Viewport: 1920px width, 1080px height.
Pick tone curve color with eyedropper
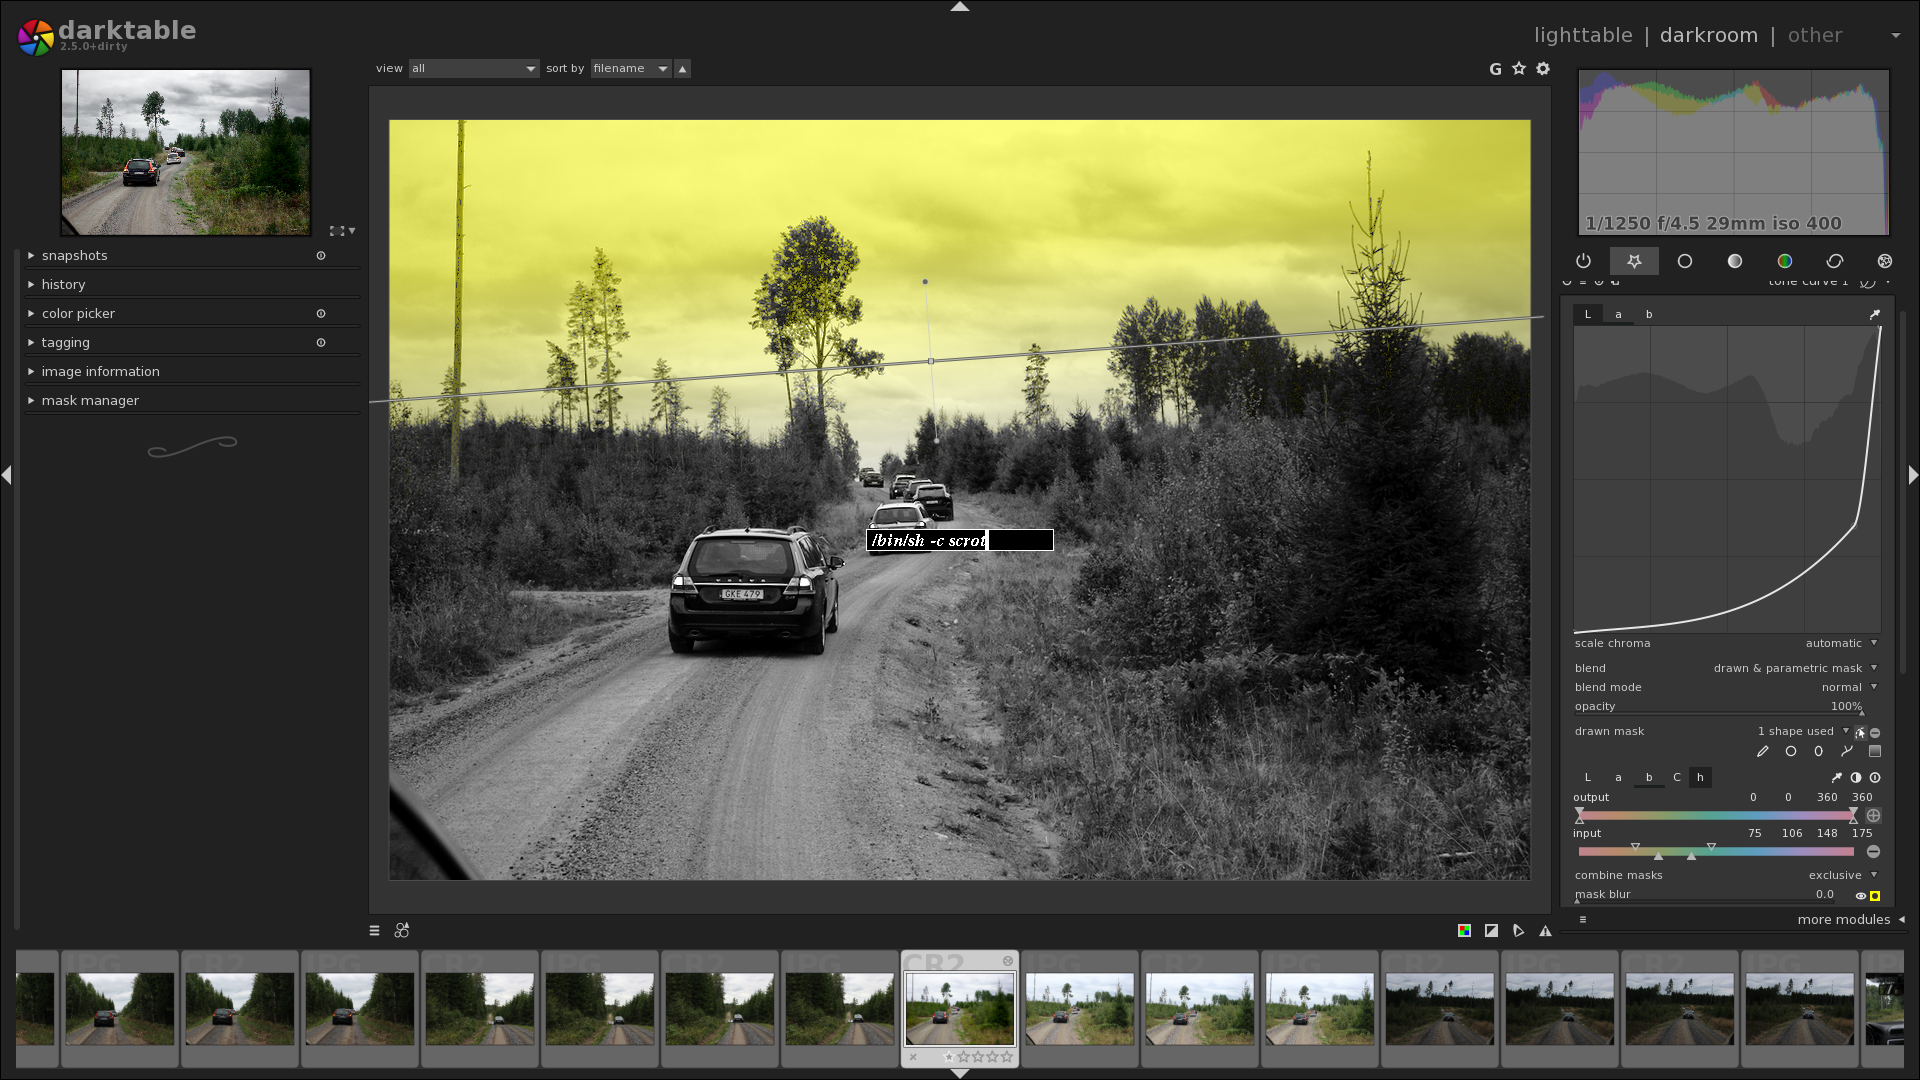click(x=1875, y=314)
